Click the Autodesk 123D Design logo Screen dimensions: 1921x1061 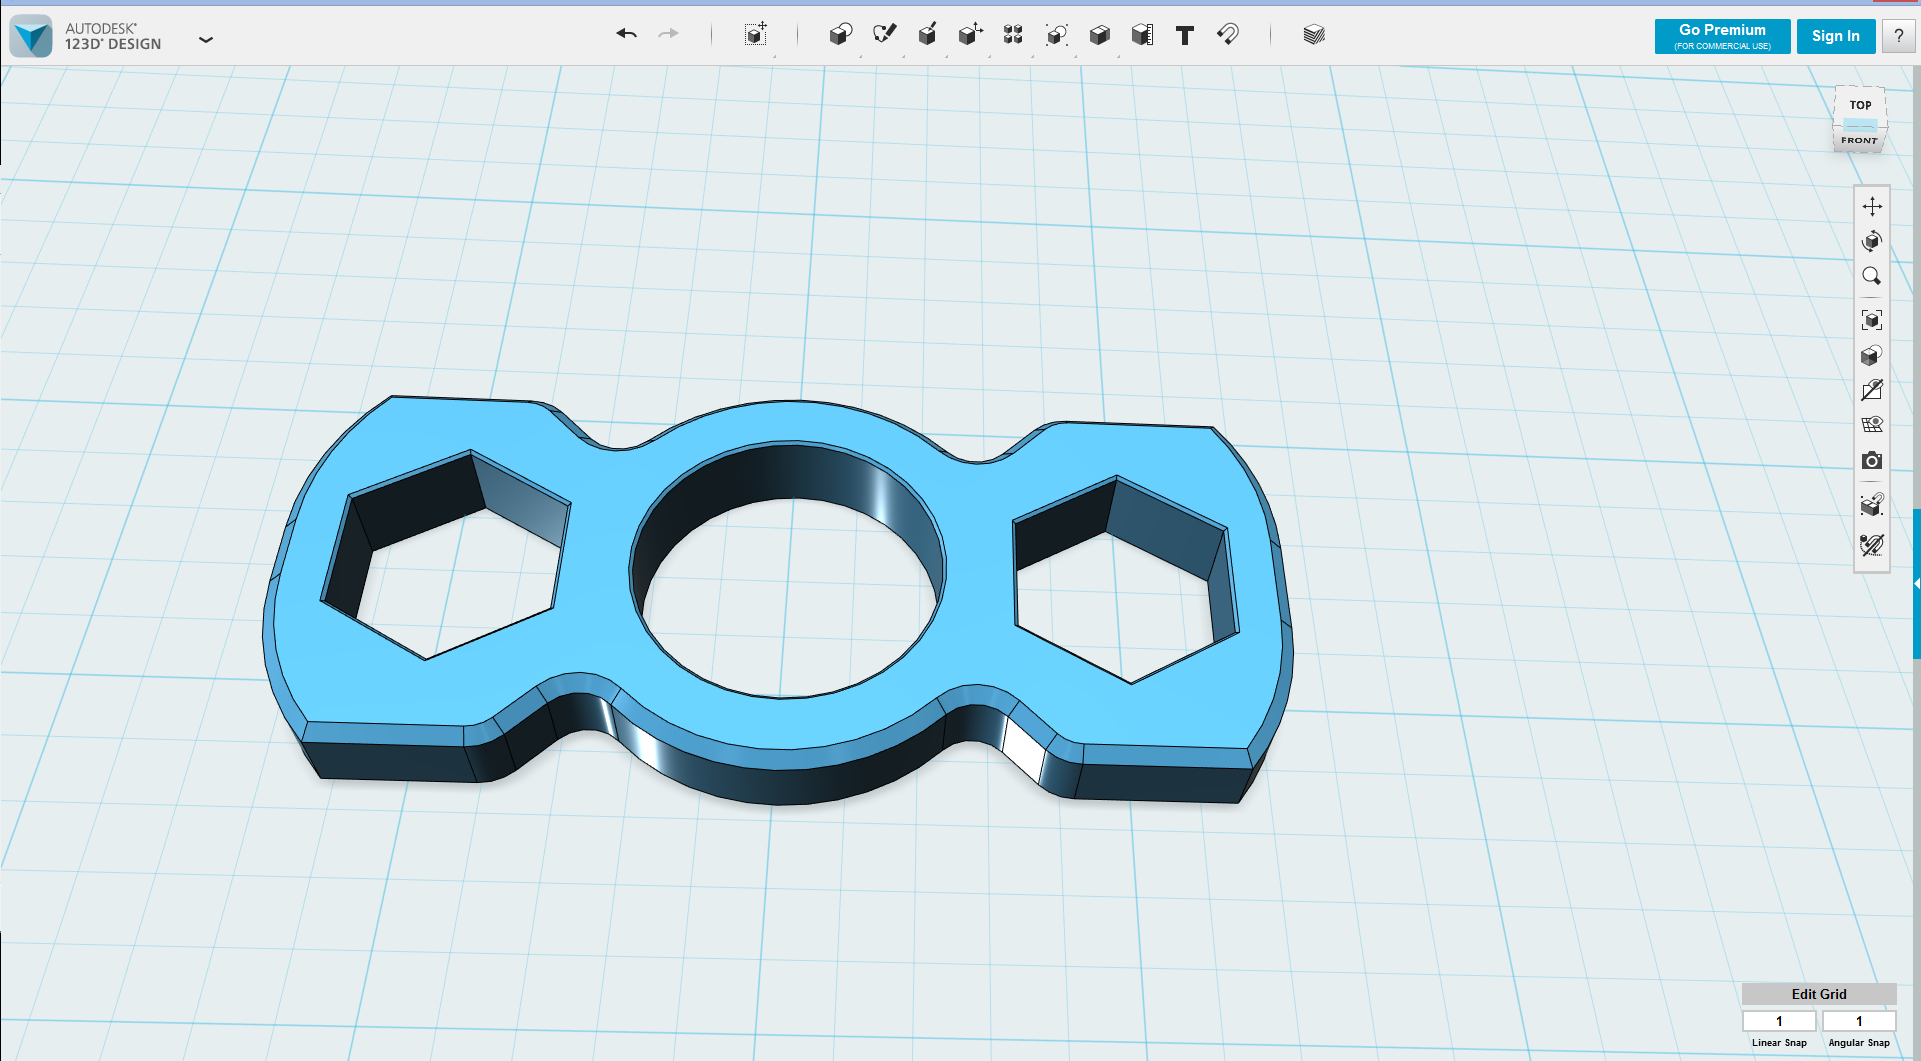31,36
